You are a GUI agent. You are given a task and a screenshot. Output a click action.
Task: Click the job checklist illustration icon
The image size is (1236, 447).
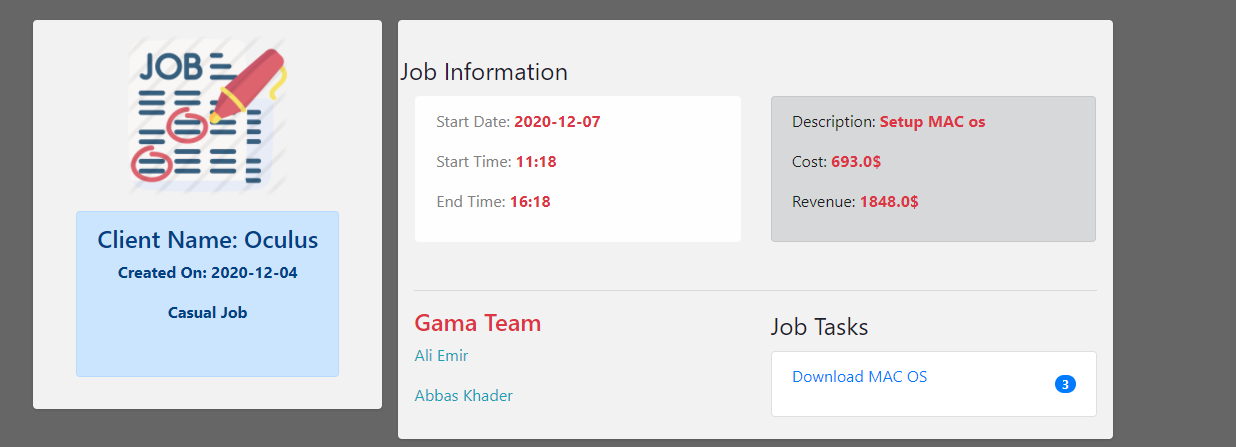[x=207, y=116]
